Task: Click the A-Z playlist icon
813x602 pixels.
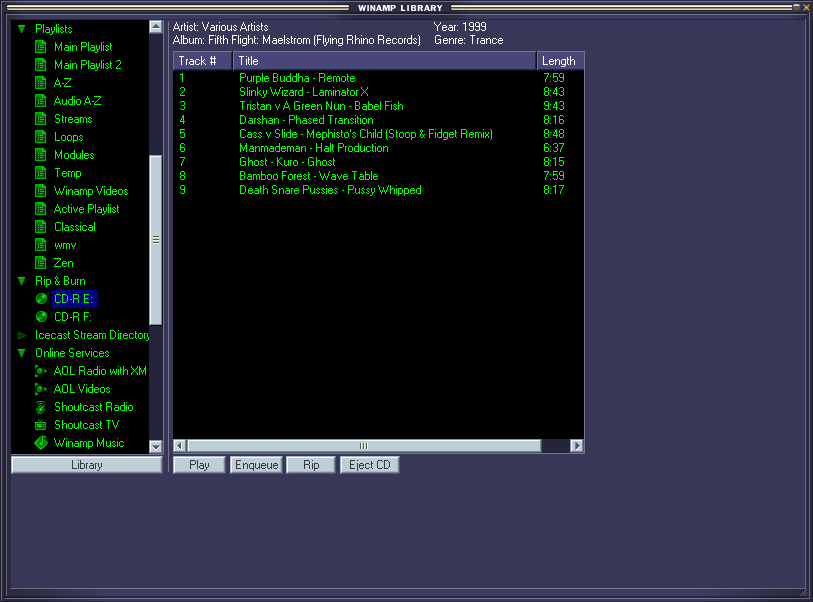Action: [x=40, y=83]
